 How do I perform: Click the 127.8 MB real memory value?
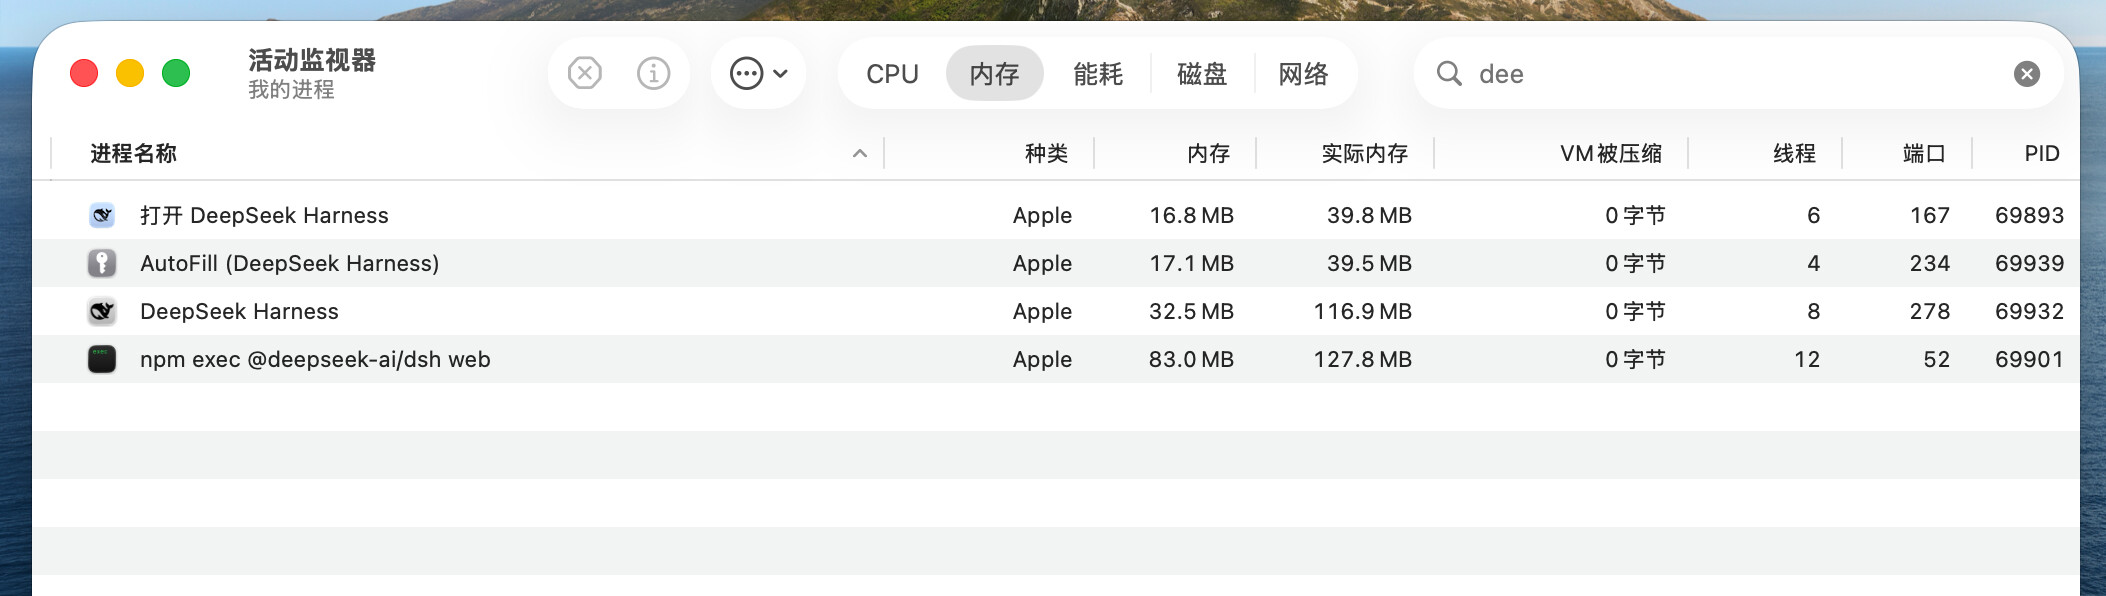(1362, 359)
